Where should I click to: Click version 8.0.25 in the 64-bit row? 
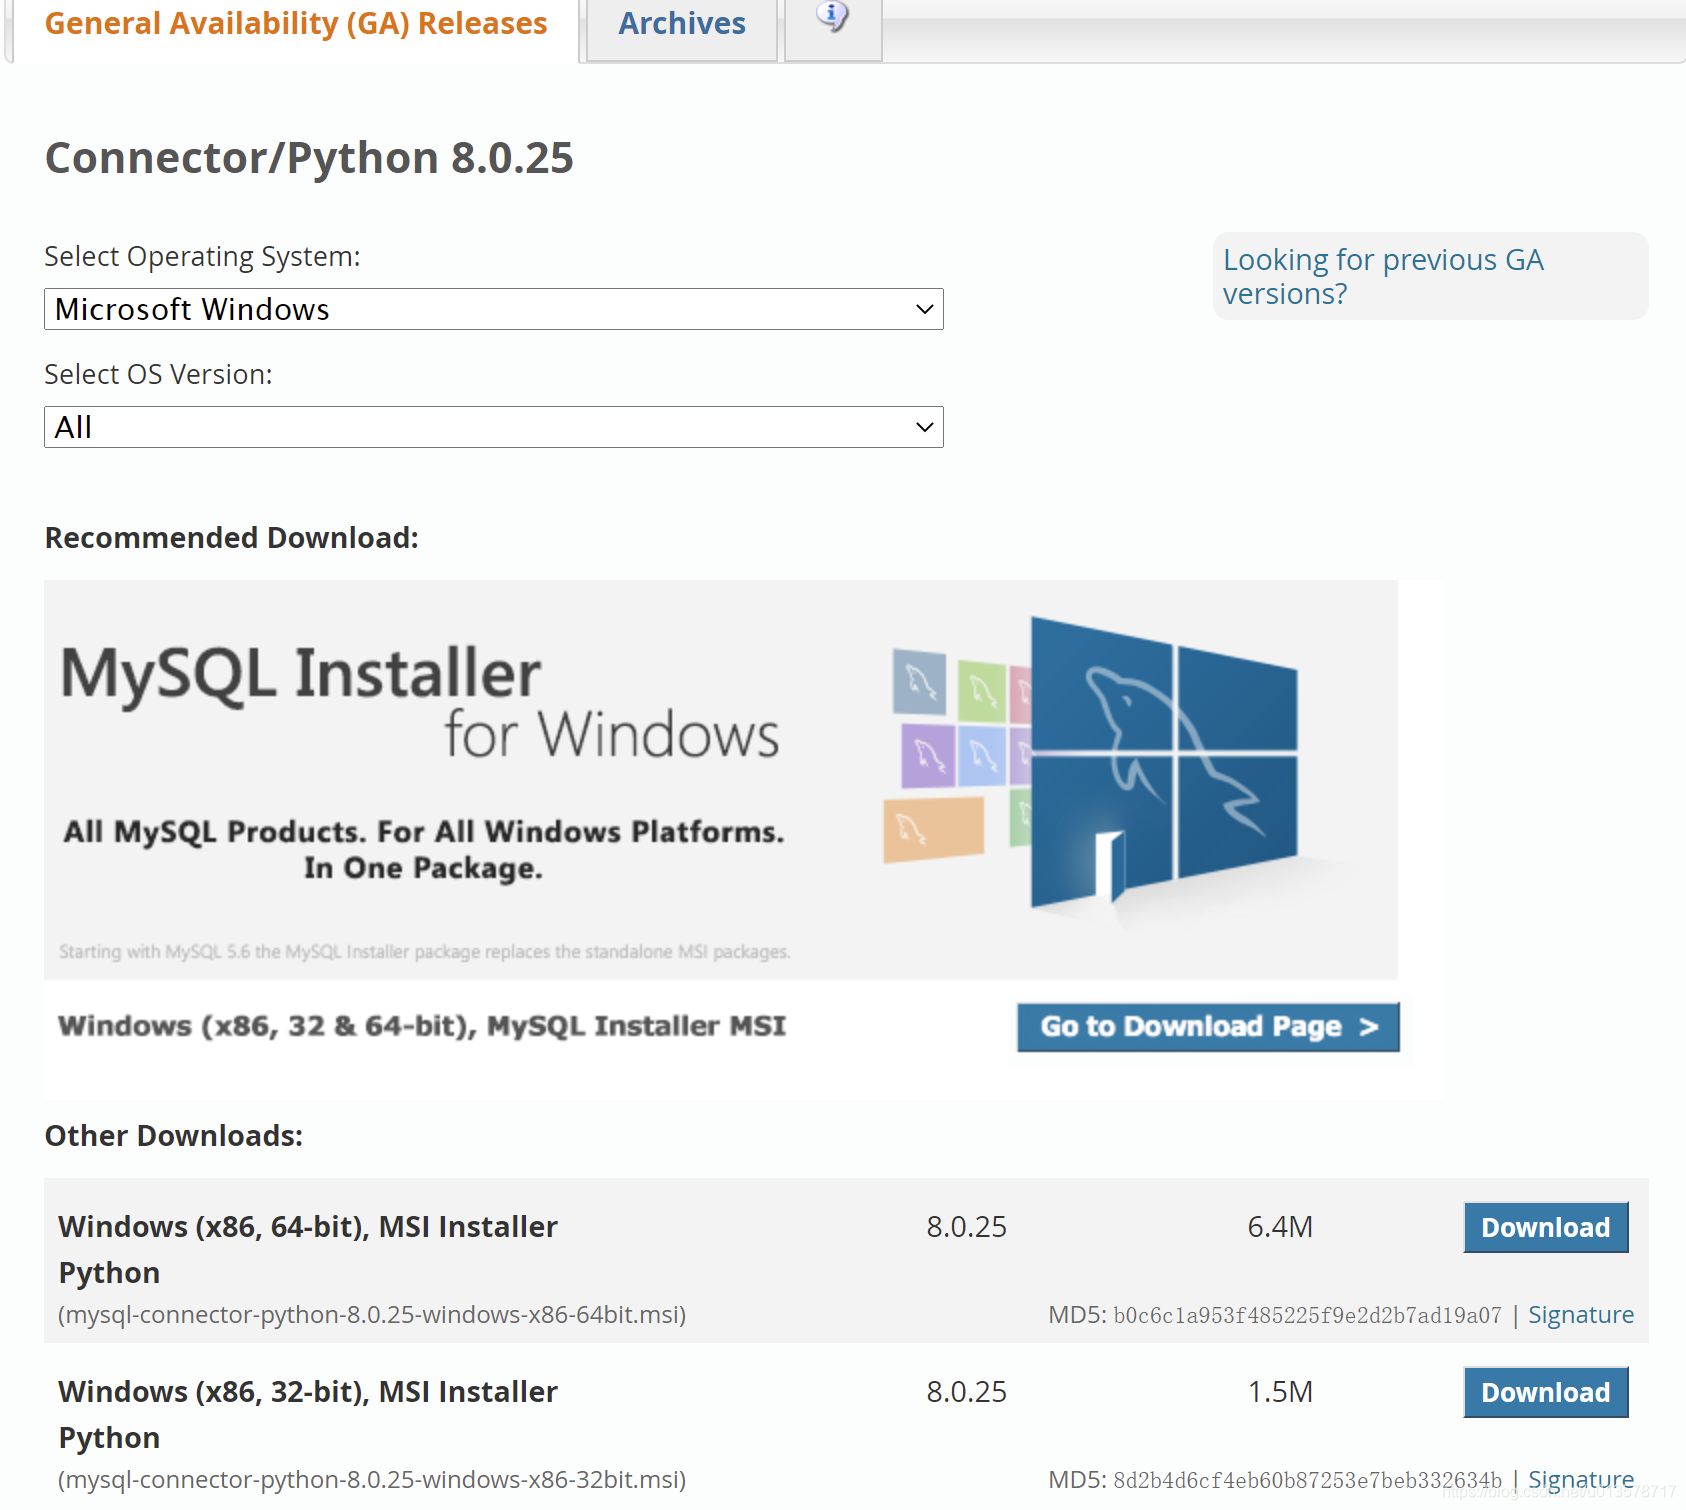click(966, 1227)
